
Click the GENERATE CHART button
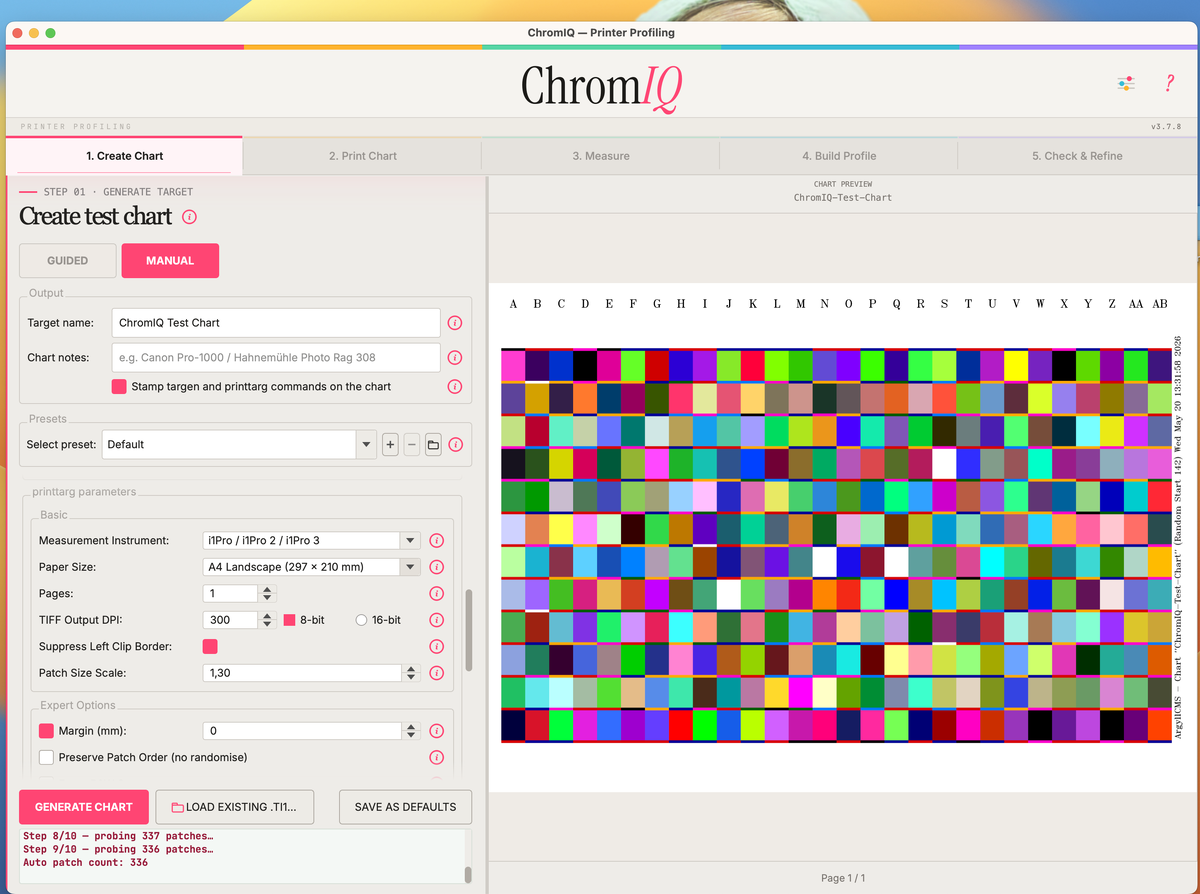pyautogui.click(x=84, y=807)
